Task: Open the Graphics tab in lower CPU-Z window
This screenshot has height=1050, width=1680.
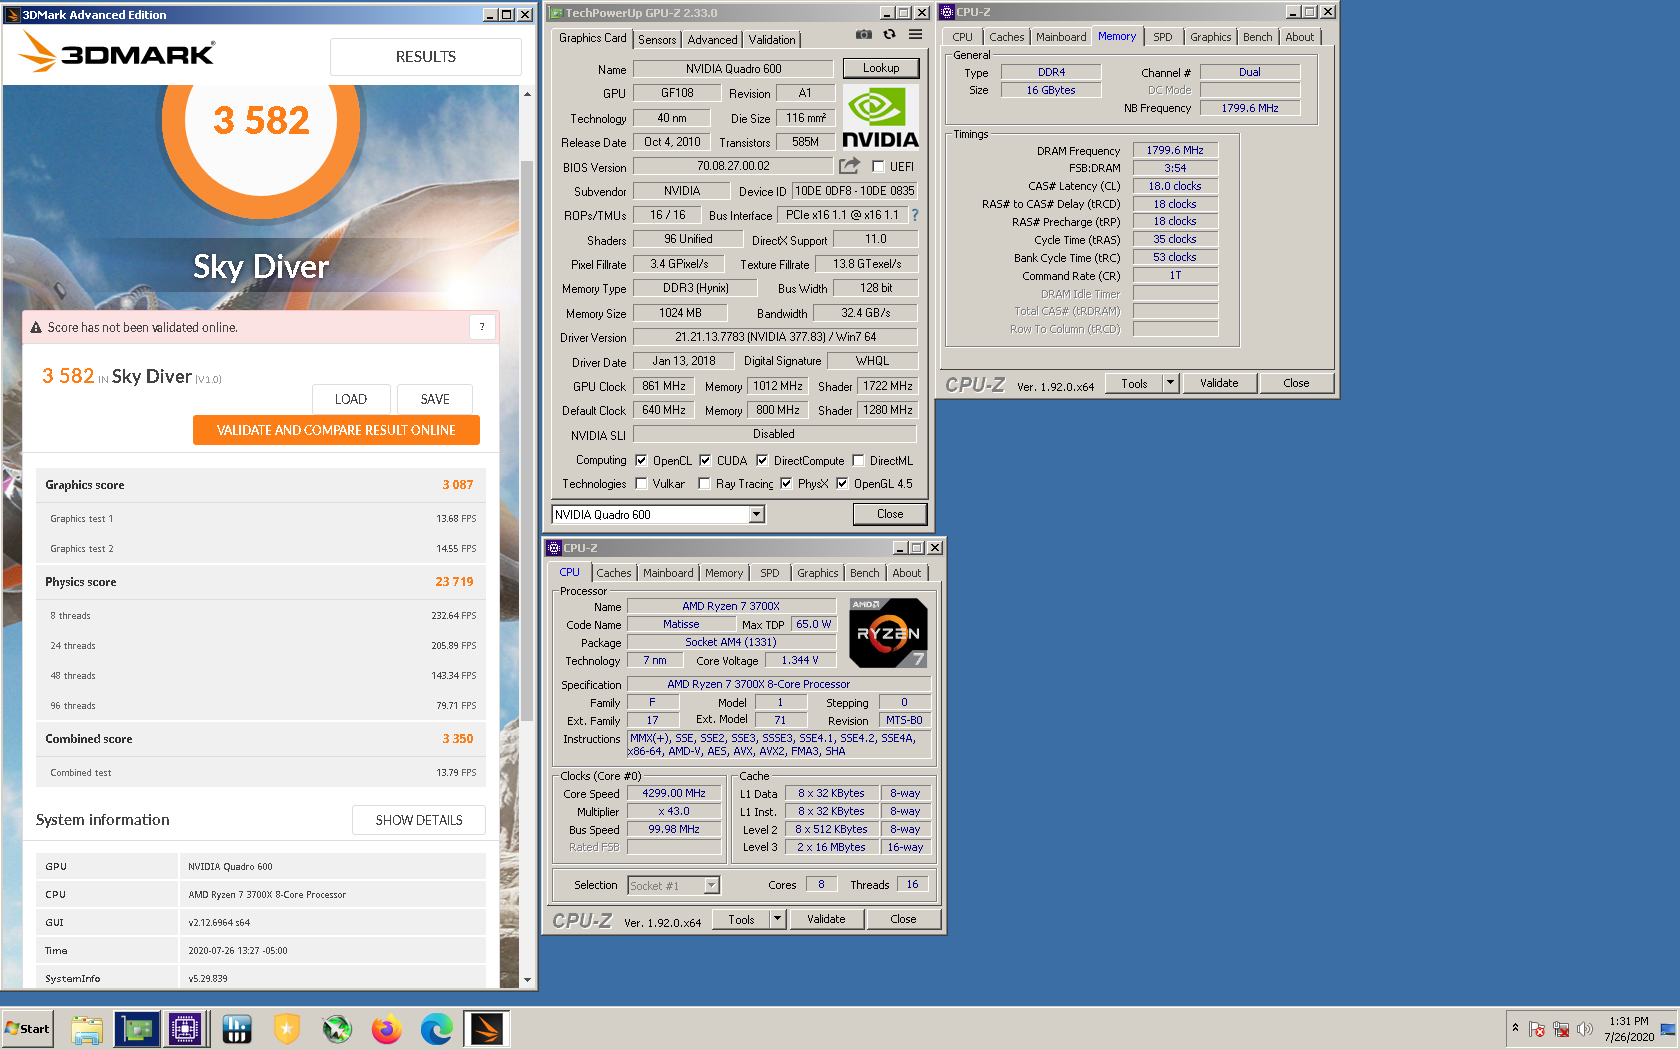Action: click(818, 573)
